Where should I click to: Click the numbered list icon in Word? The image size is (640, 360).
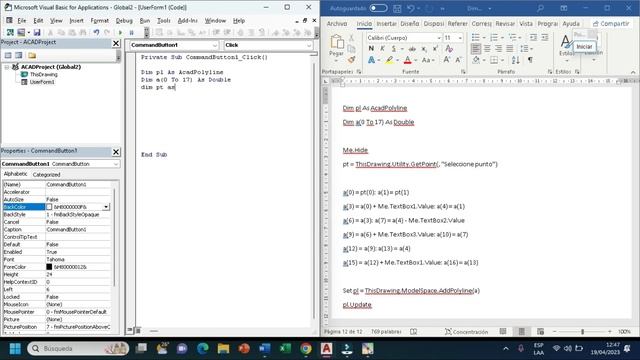pos(494,38)
